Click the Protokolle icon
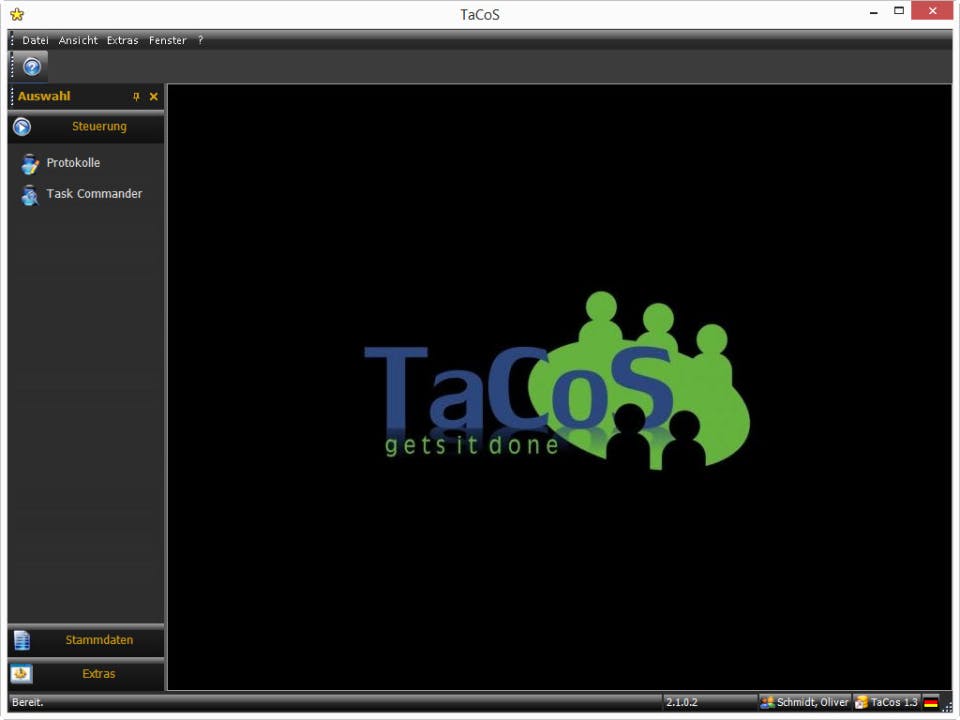This screenshot has width=960, height=720. (x=29, y=163)
